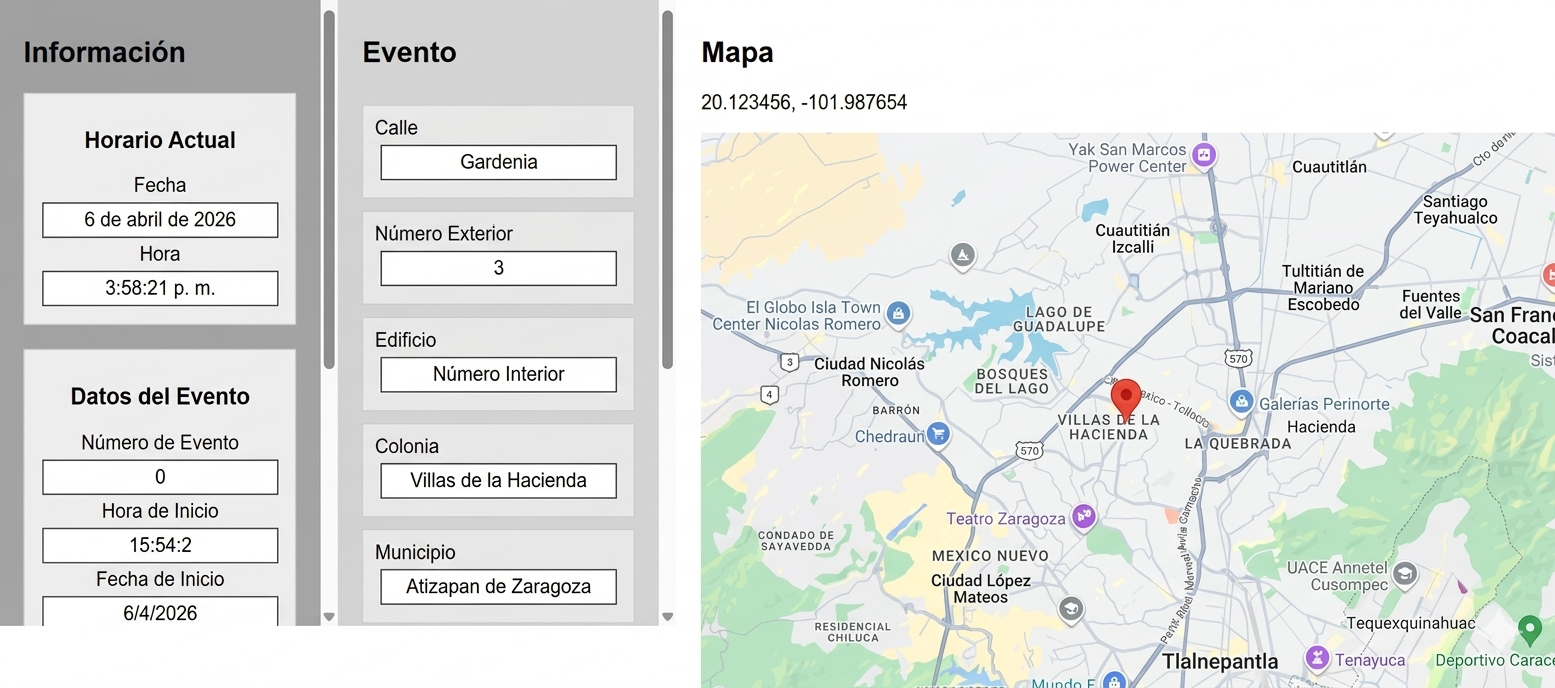Select the Colonia field Villas de la Hacienda
The height and width of the screenshot is (688, 1555).
[x=497, y=481]
